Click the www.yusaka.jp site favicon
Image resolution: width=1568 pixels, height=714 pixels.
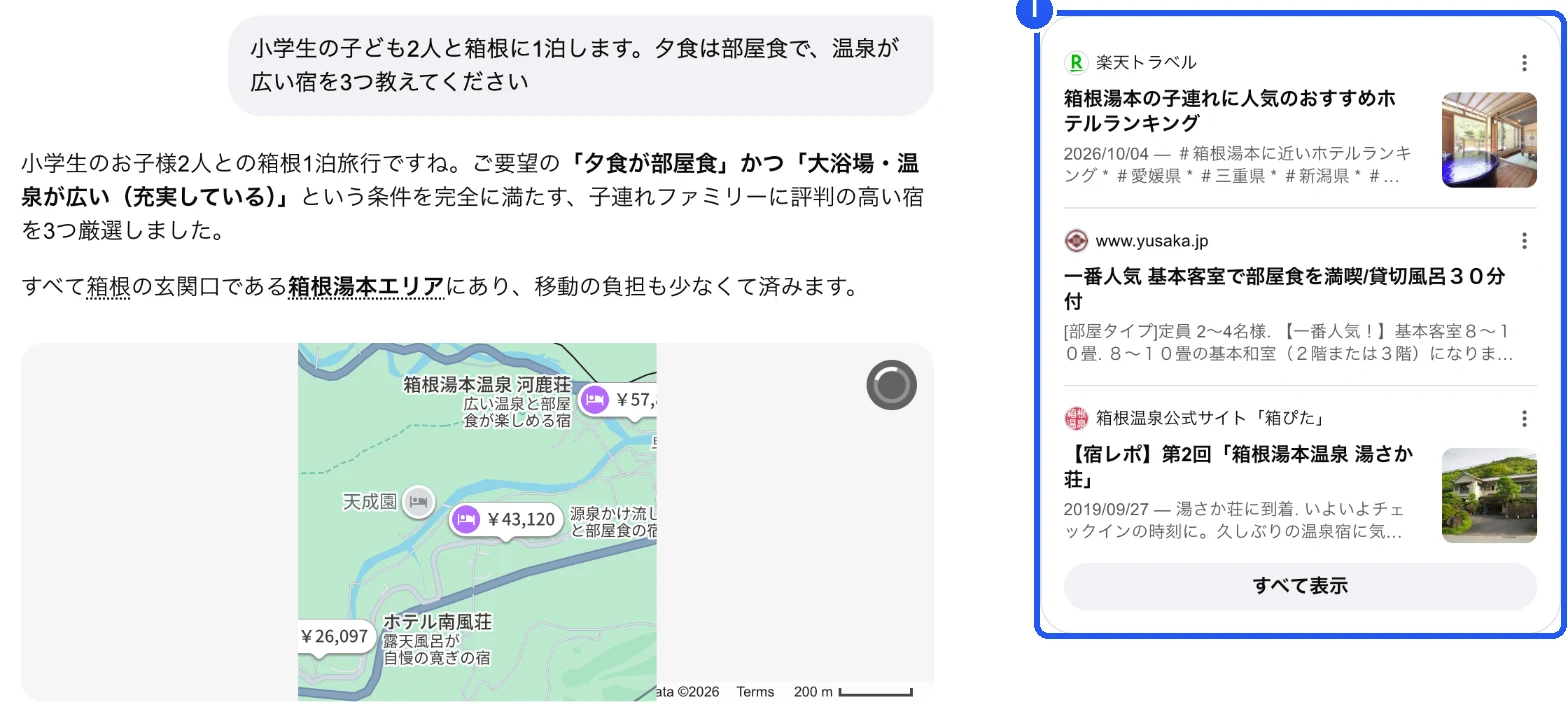coord(1076,241)
